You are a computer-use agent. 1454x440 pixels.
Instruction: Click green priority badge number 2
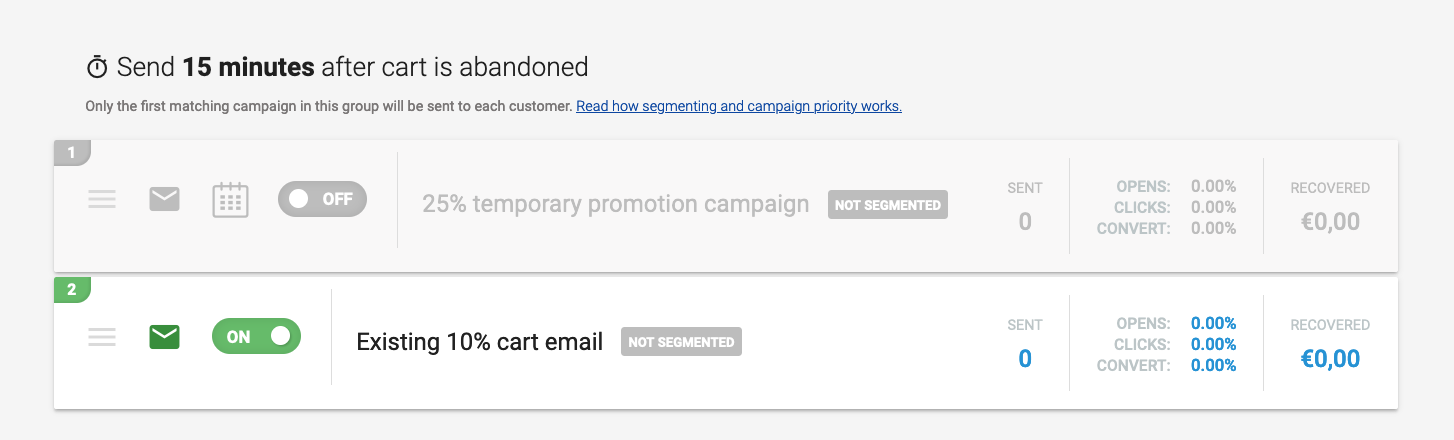coord(71,290)
